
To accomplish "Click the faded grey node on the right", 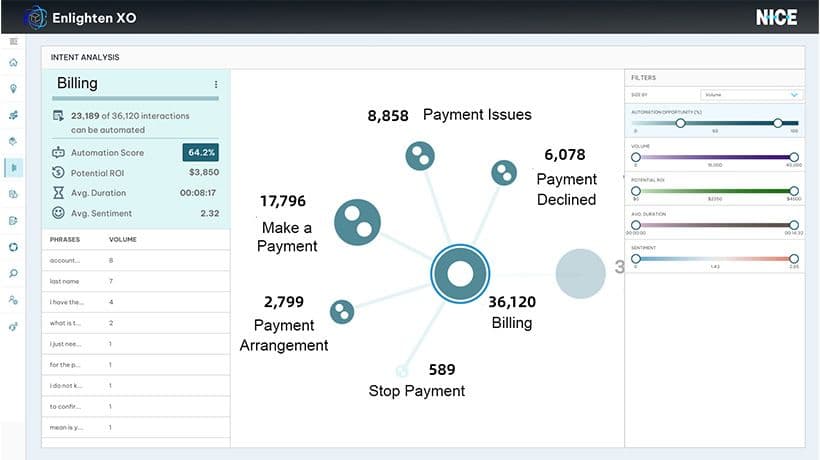I will point(580,273).
